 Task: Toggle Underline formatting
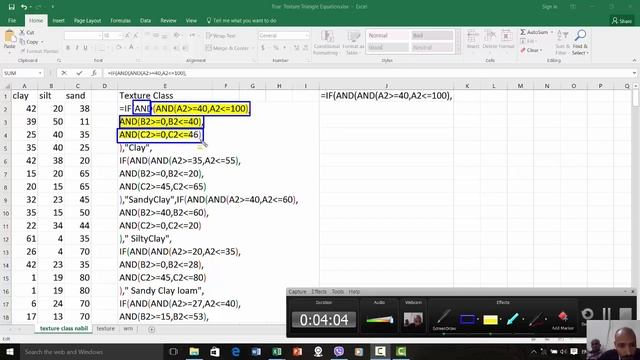(85, 48)
